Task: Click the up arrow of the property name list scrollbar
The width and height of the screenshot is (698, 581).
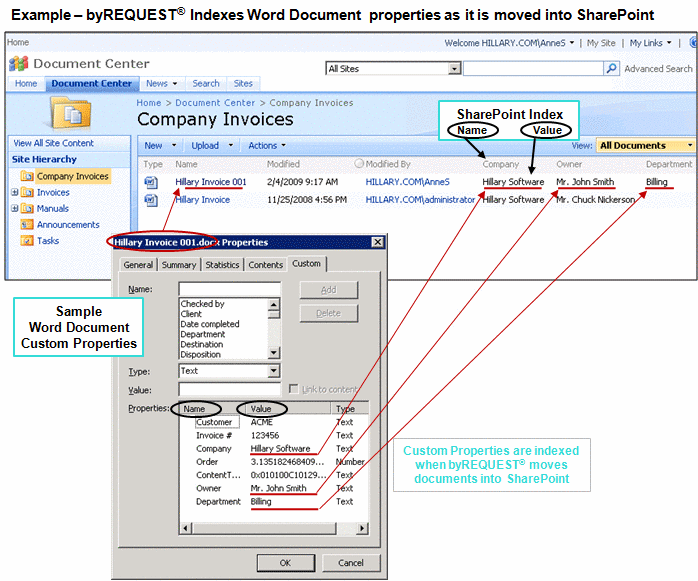Action: (x=274, y=305)
